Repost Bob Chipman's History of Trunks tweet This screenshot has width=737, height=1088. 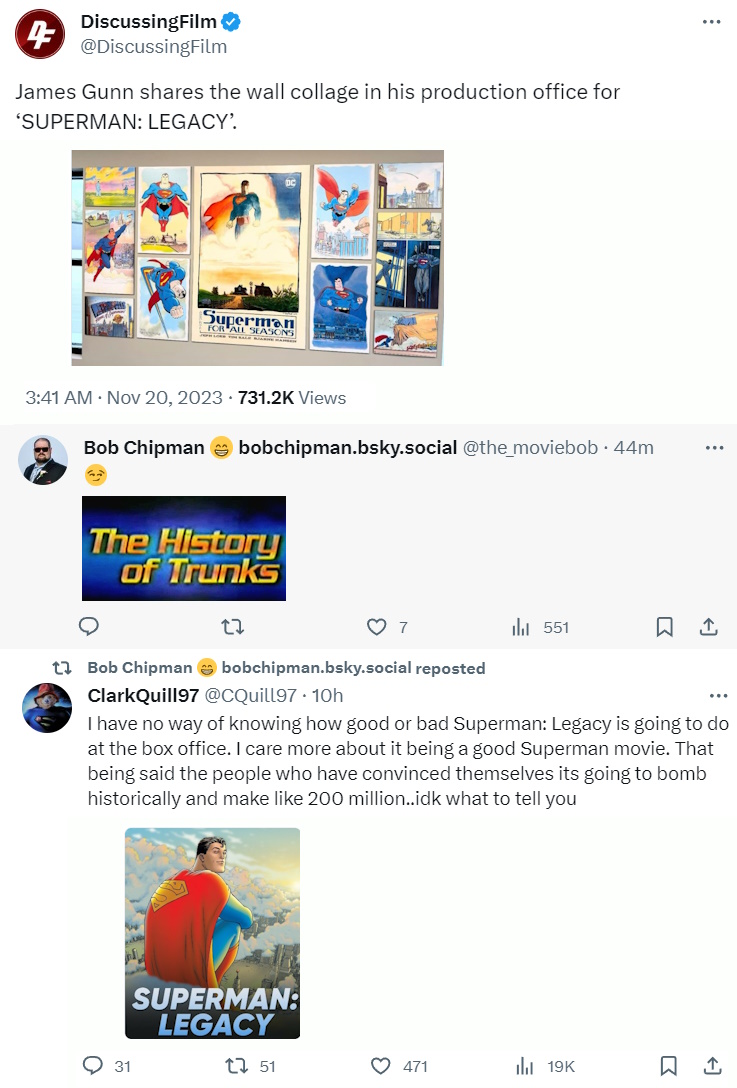pos(232,627)
